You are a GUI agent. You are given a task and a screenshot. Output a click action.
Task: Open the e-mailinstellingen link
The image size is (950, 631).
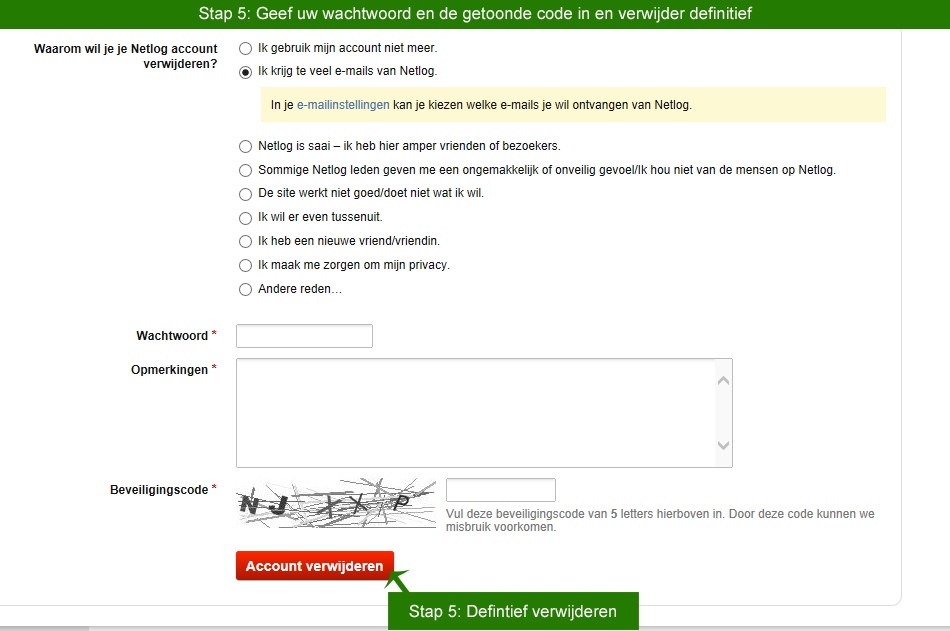click(343, 105)
